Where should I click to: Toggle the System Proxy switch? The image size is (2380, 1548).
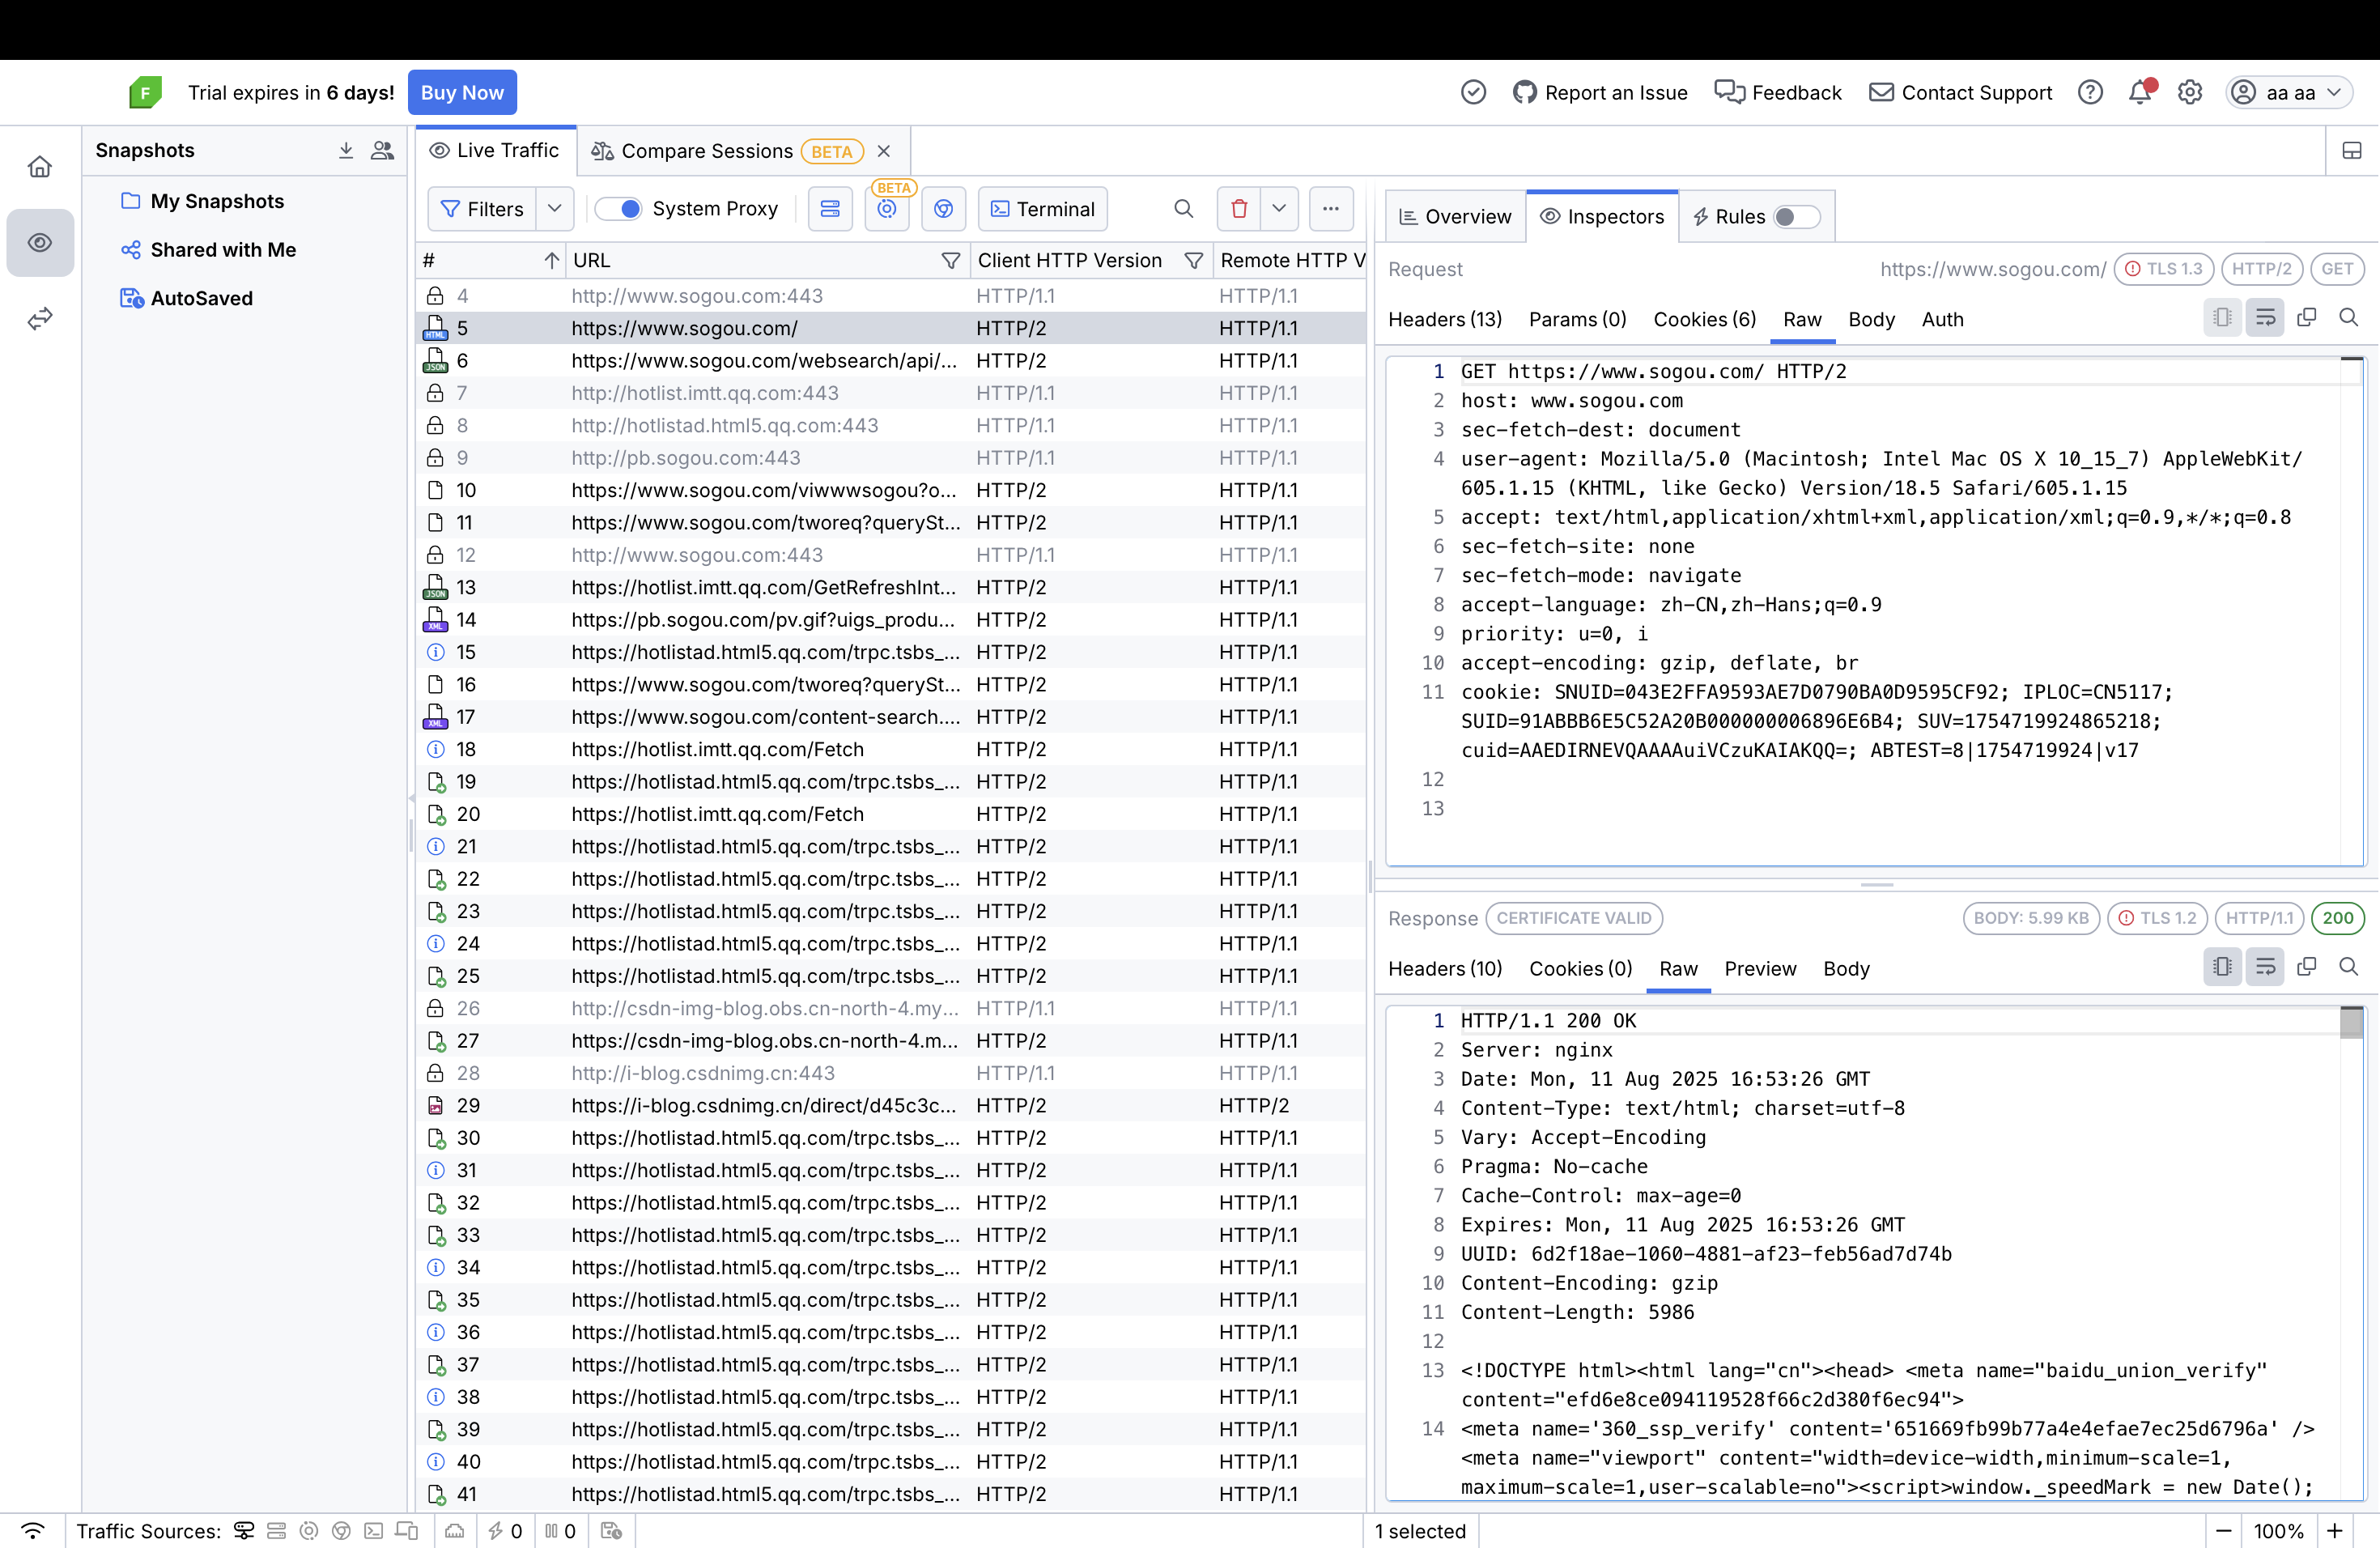[x=618, y=208]
